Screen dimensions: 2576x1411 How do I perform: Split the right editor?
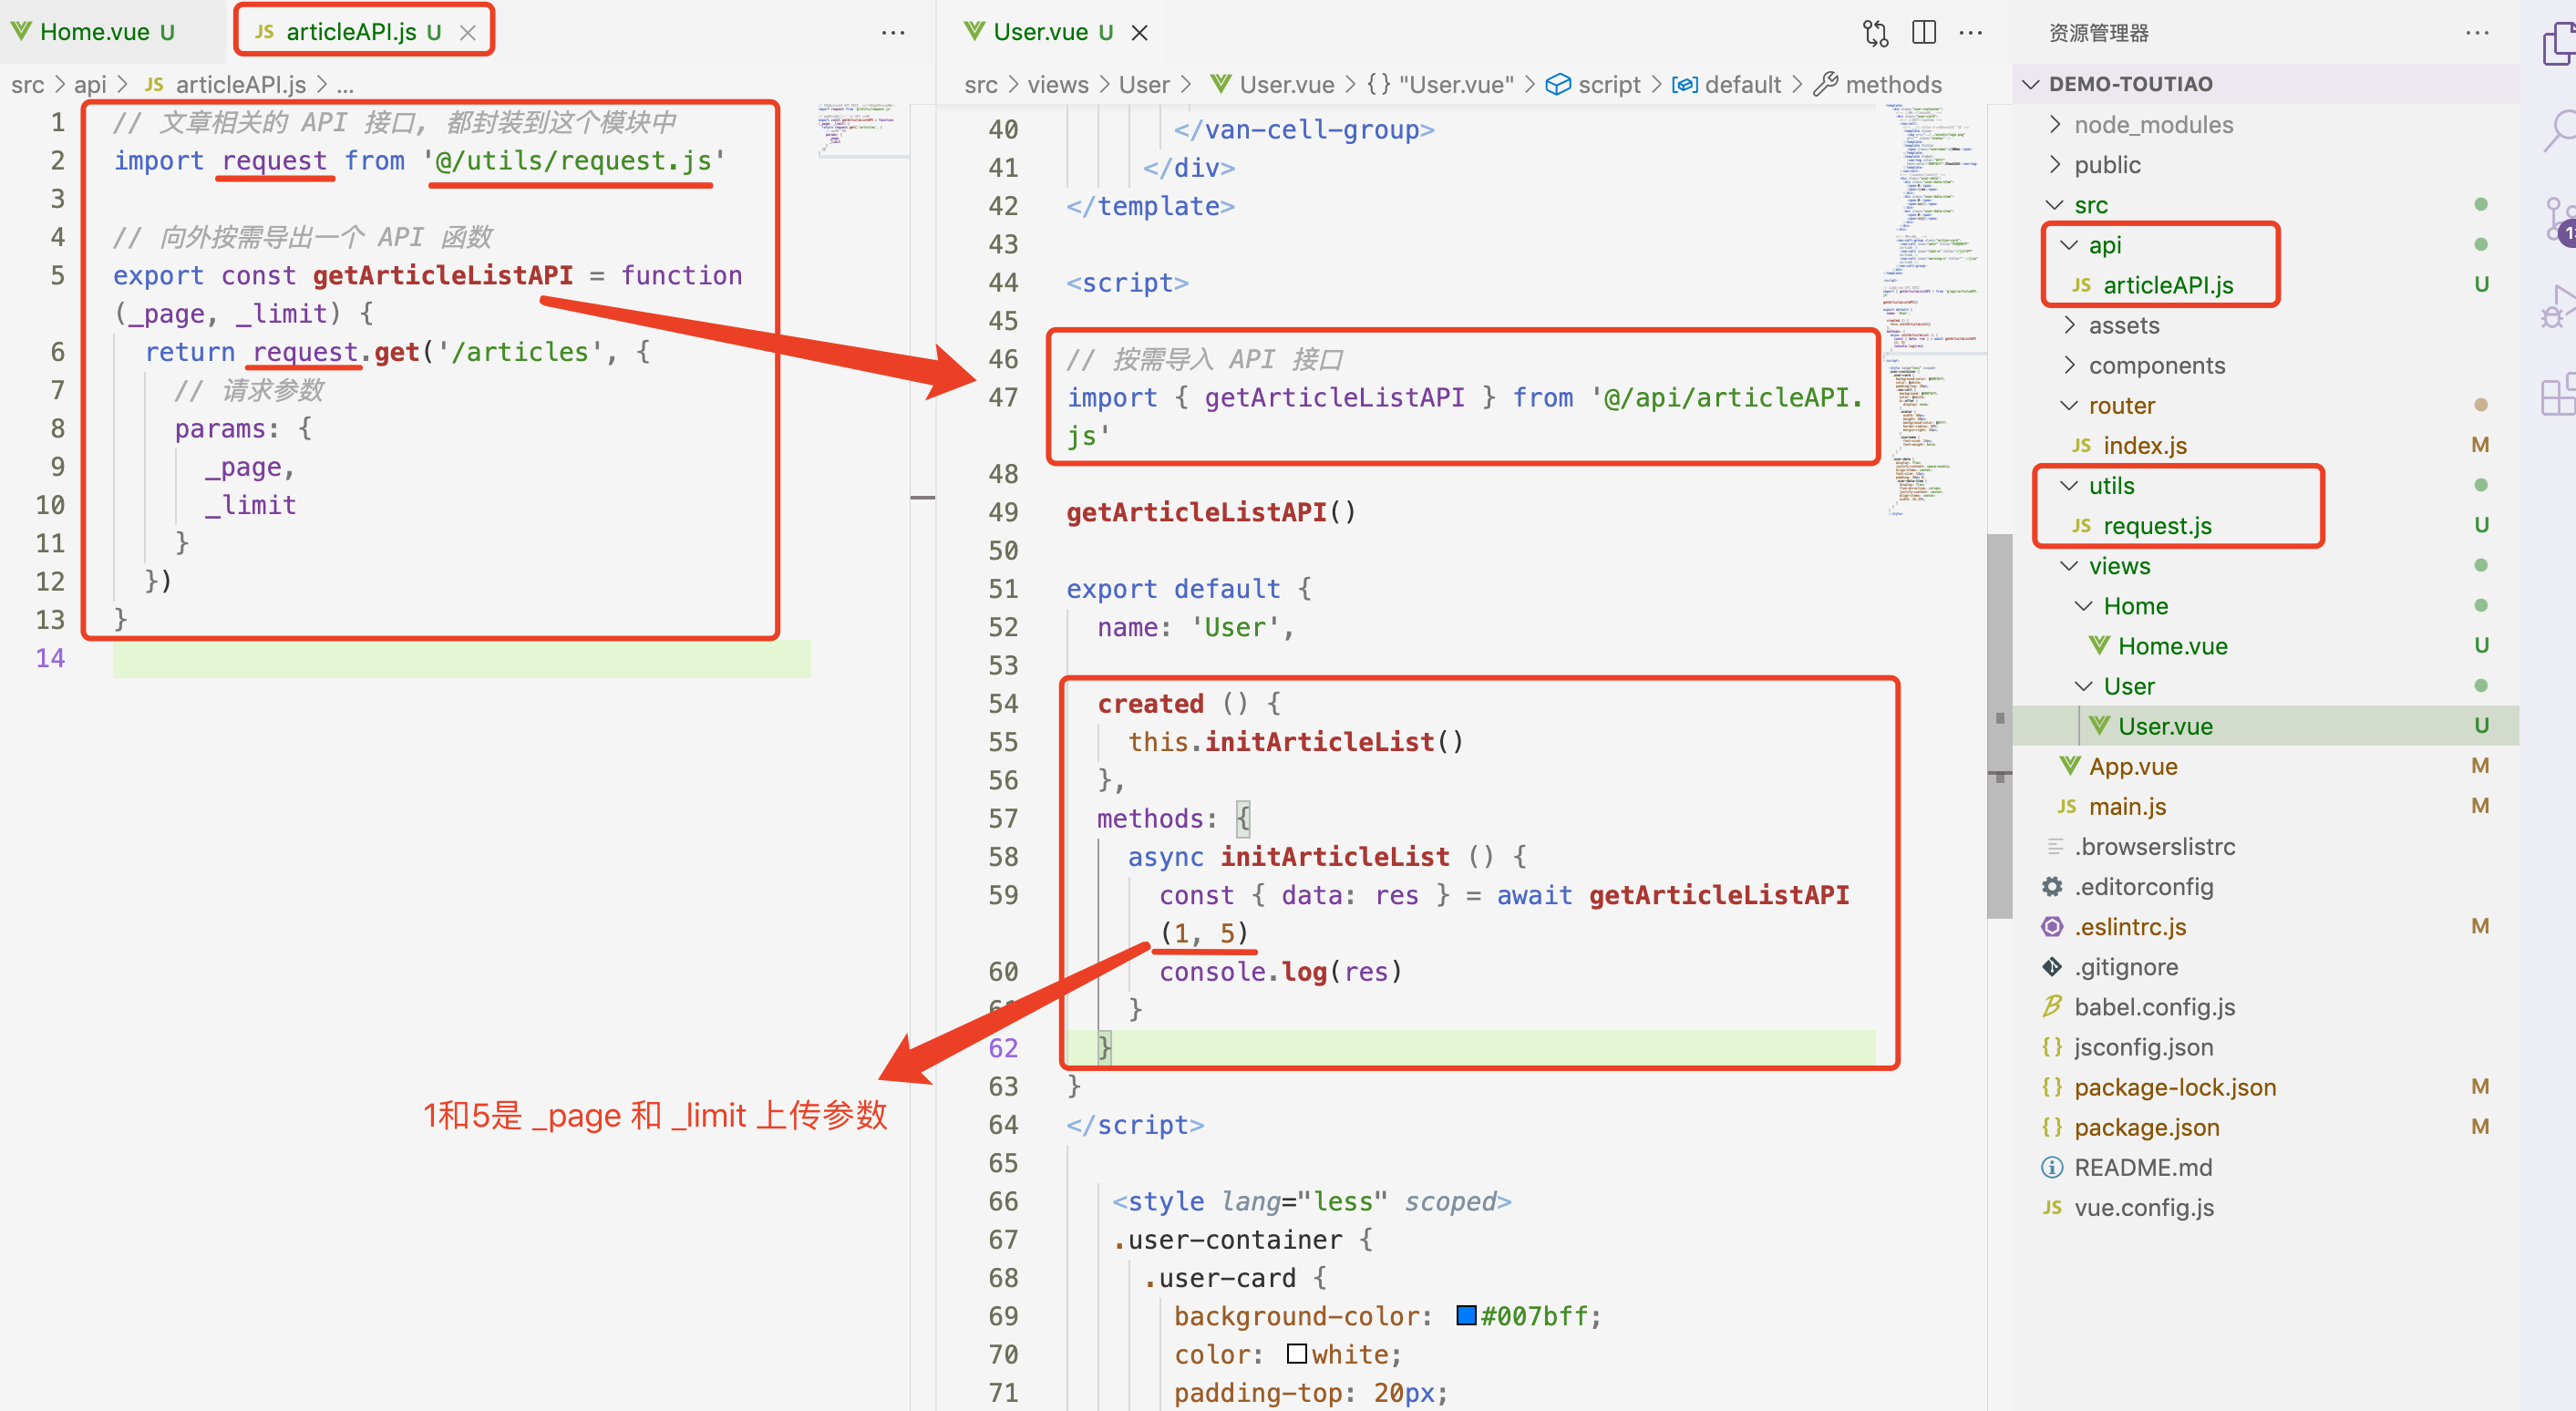1923,32
